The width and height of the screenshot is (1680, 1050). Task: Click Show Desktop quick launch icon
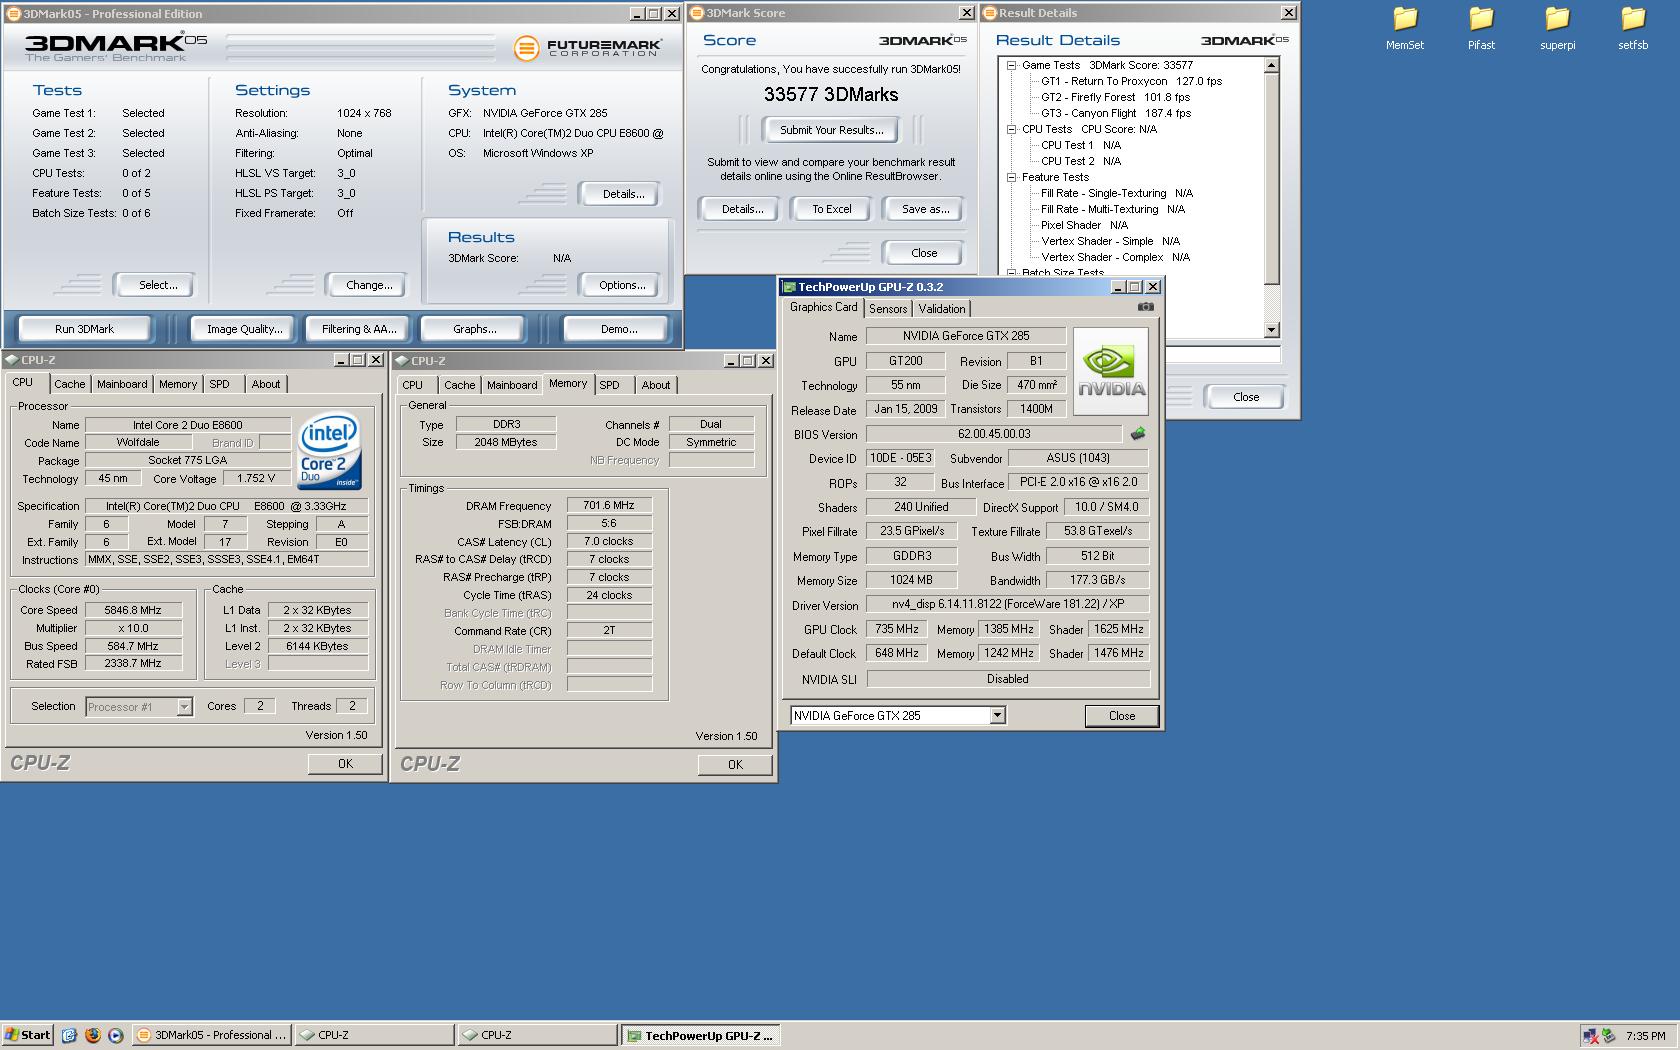point(69,1035)
